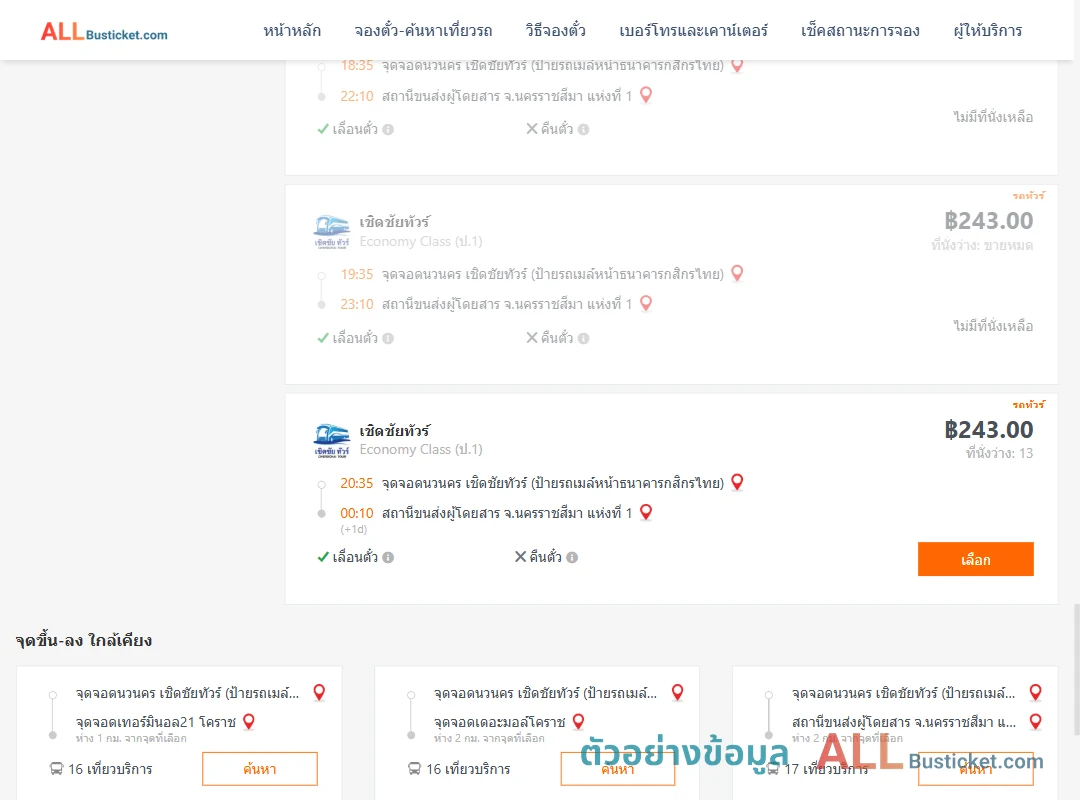
Task: Click info icon beside เลื่อนตั๋ว in 18:35 trip
Action: point(388,130)
